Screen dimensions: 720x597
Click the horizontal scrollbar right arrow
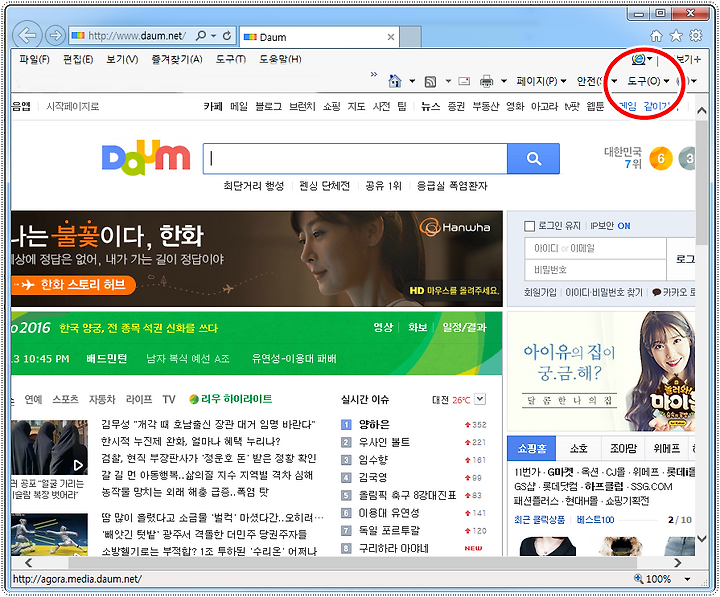pos(677,563)
